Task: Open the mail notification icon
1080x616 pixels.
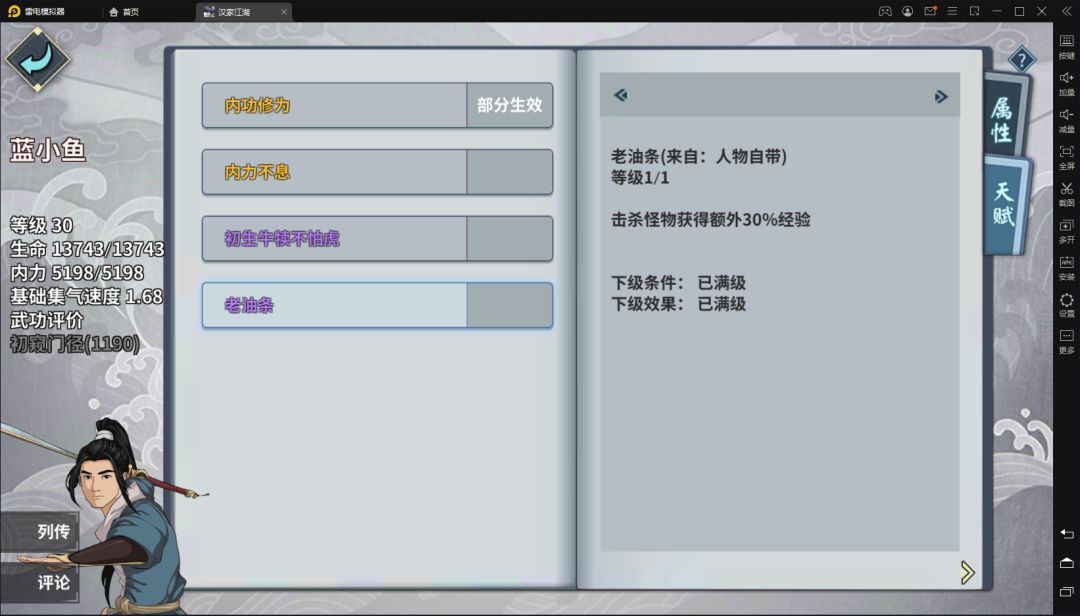Action: (930, 11)
